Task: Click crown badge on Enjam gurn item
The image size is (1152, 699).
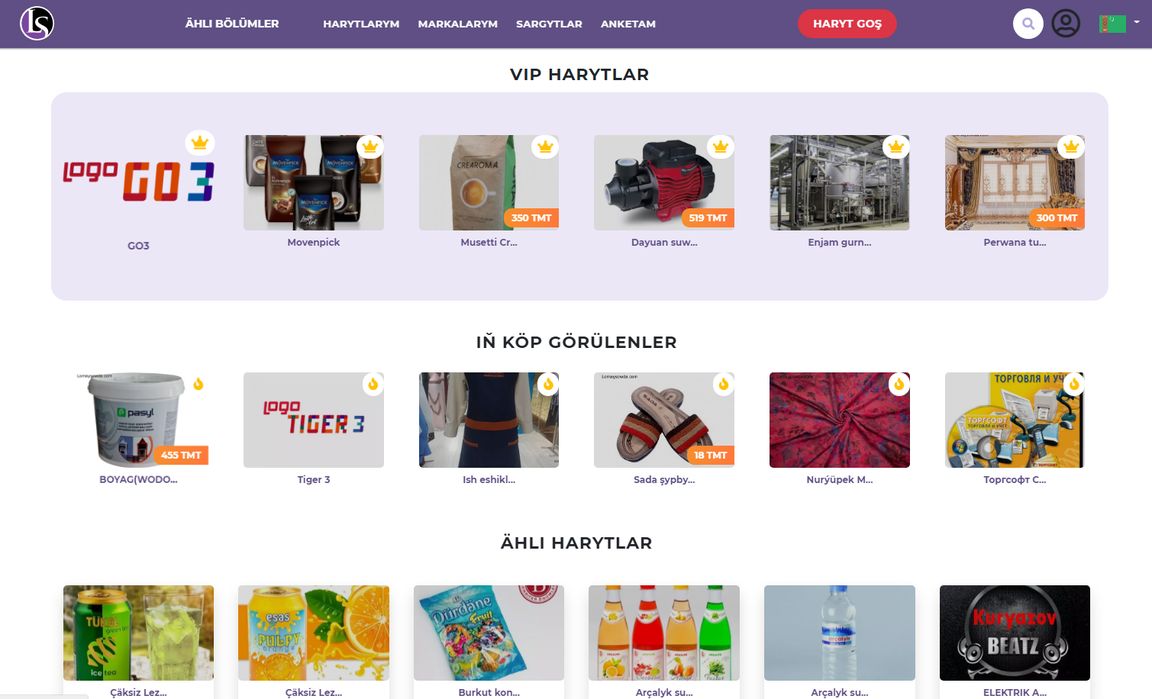Action: point(896,147)
